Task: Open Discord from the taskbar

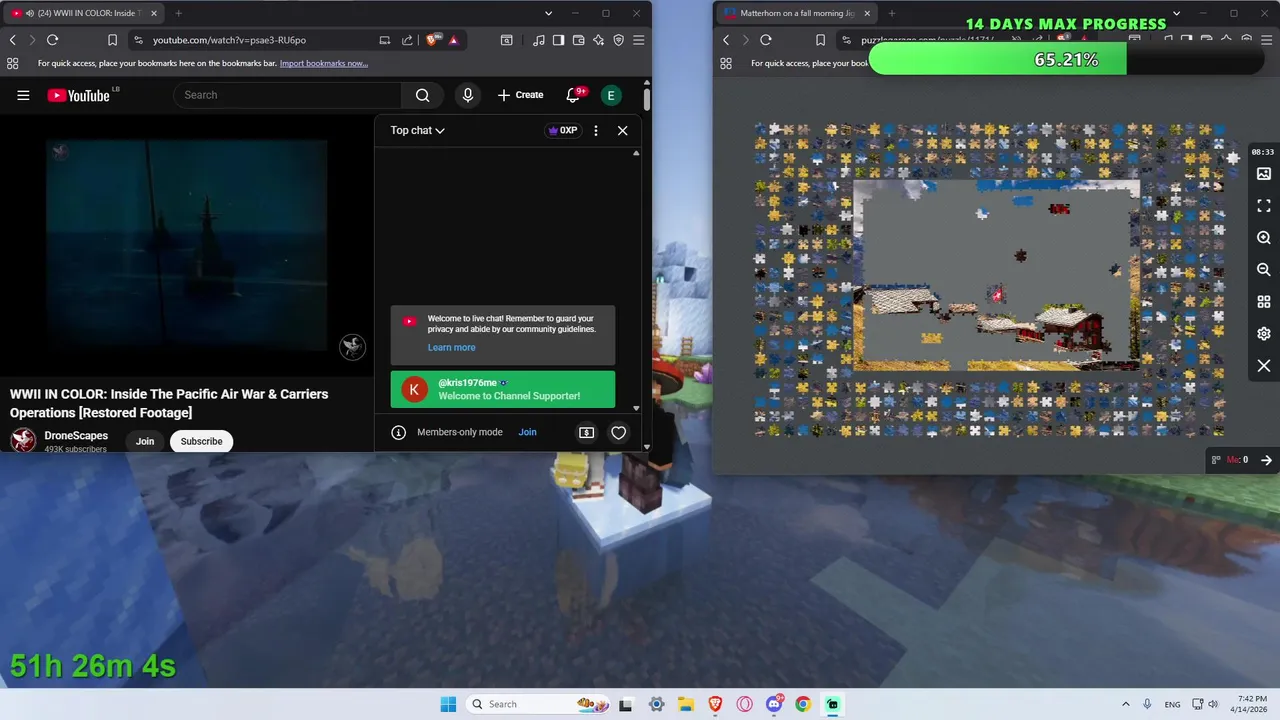Action: (x=774, y=704)
